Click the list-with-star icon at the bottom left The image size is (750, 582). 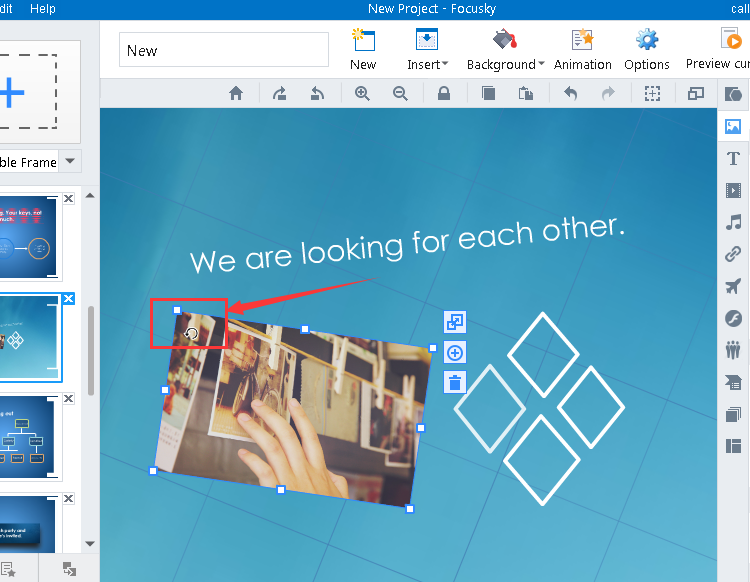point(8,570)
